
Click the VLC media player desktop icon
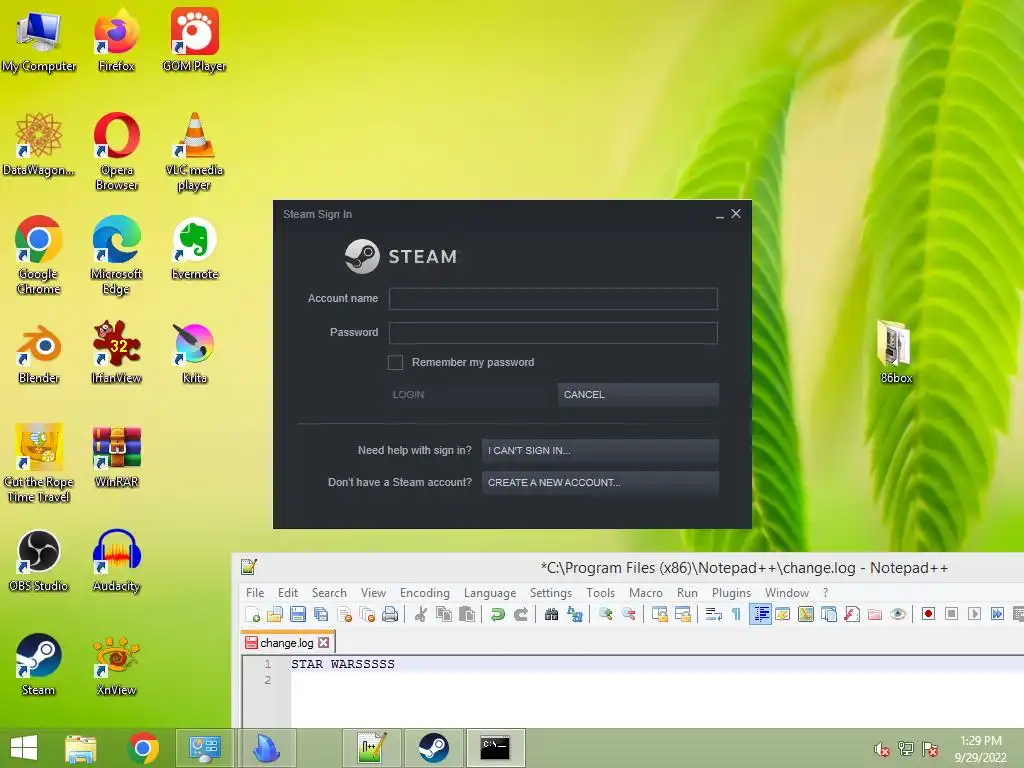click(195, 152)
